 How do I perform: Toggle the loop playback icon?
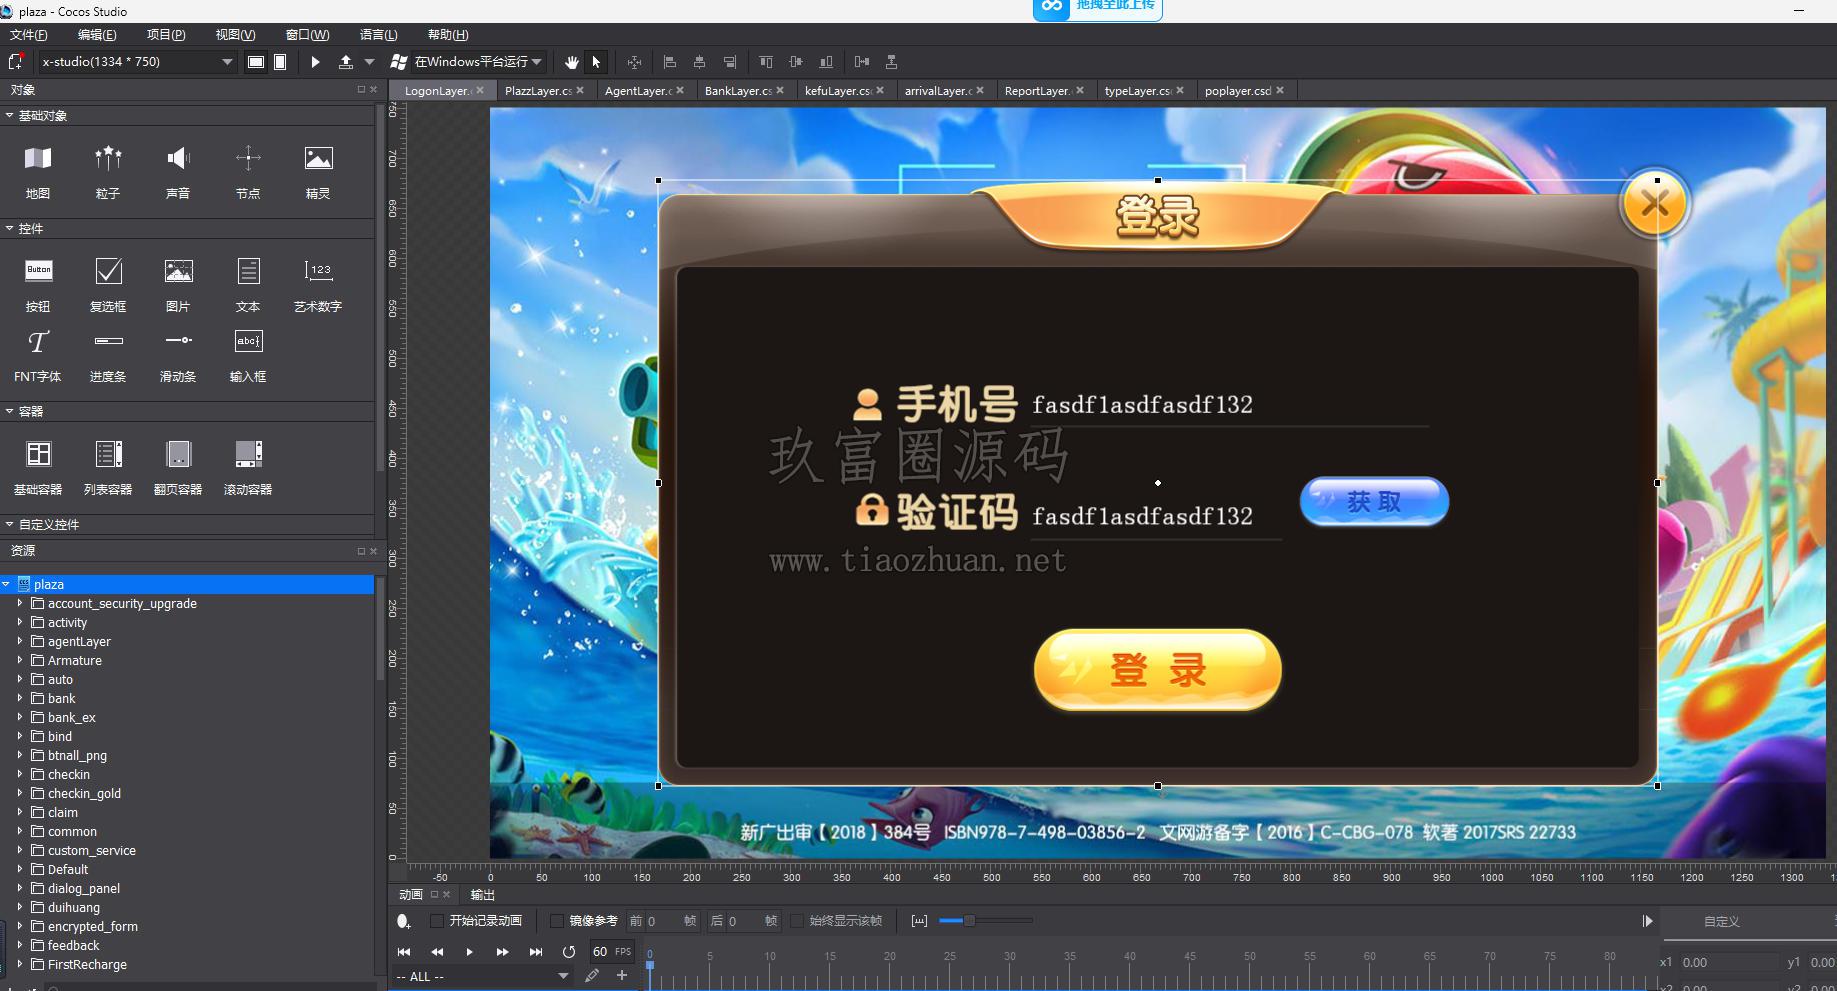point(569,952)
